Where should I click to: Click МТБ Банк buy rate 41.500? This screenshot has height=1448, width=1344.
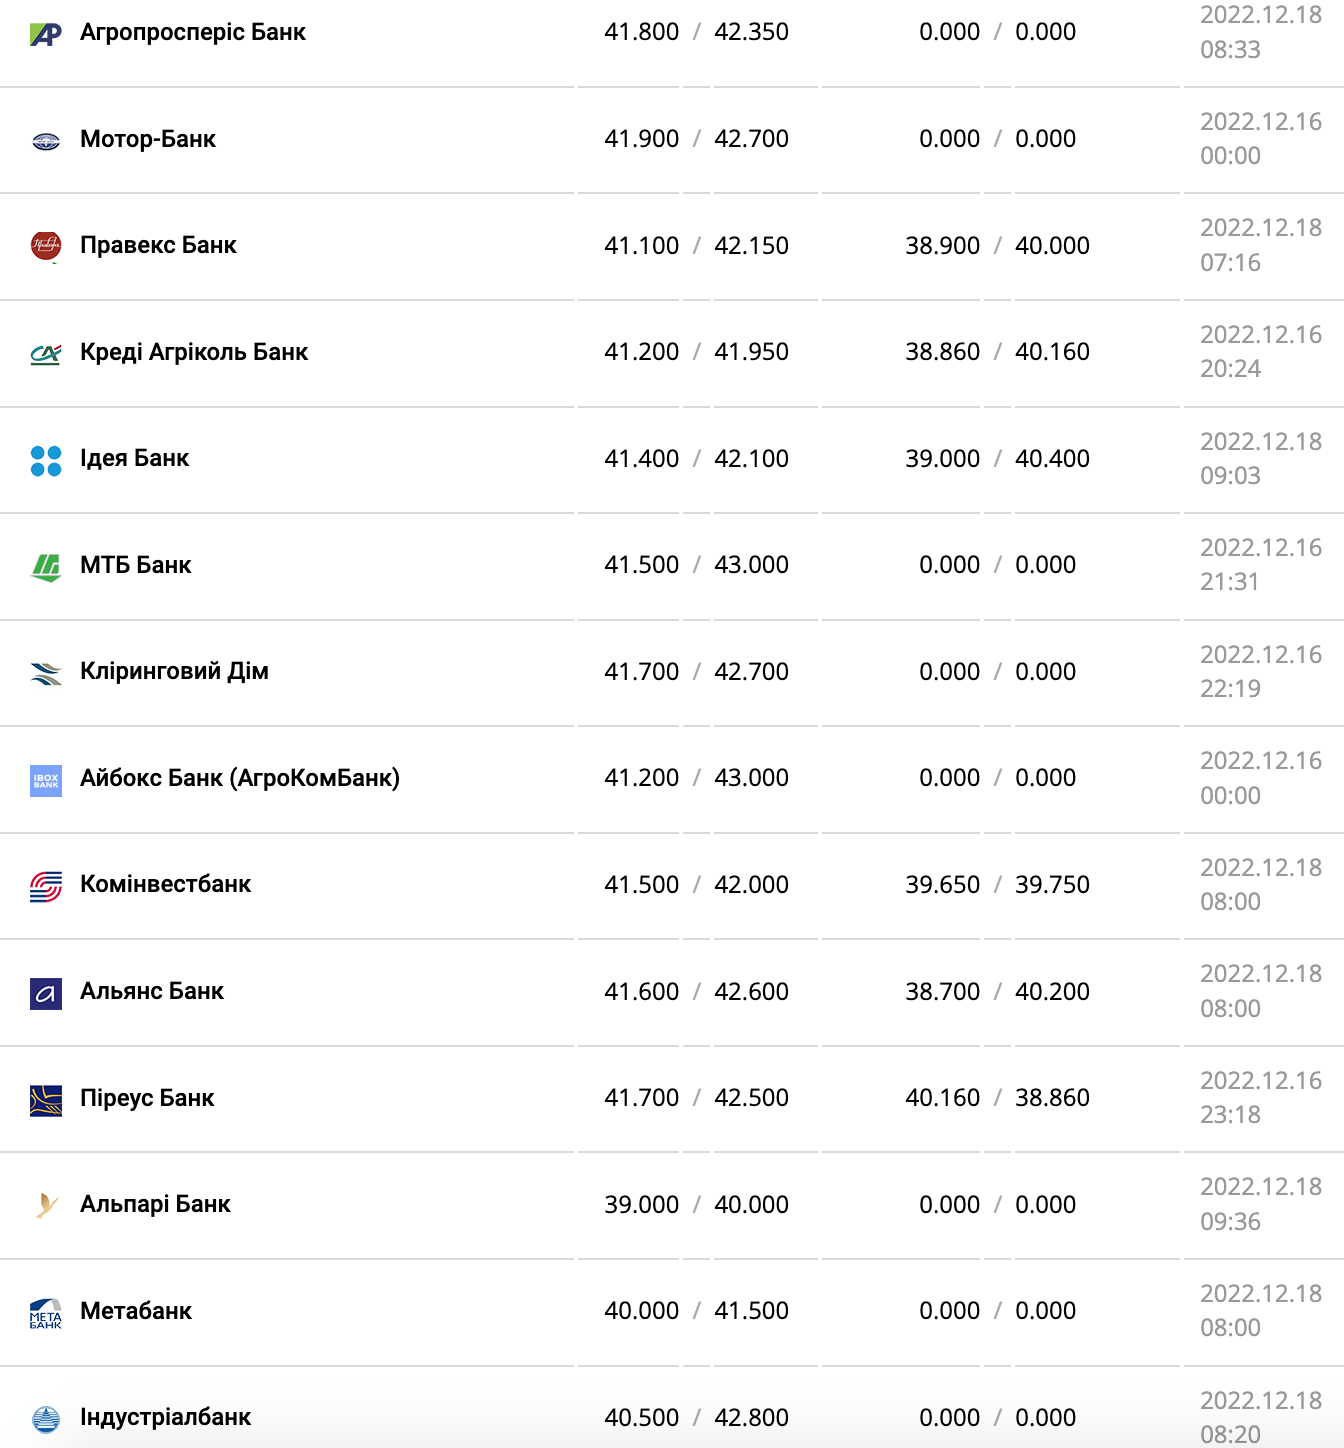click(642, 565)
